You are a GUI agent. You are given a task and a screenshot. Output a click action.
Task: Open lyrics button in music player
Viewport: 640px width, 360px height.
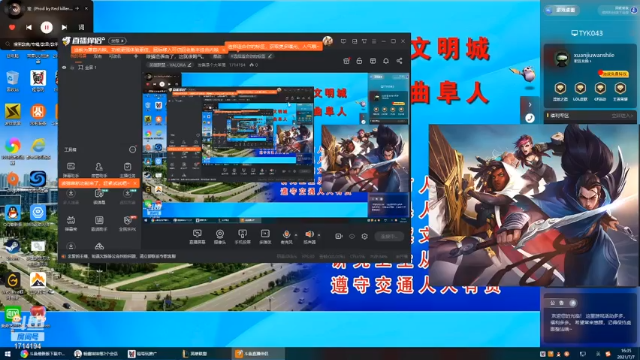[x=81, y=27]
